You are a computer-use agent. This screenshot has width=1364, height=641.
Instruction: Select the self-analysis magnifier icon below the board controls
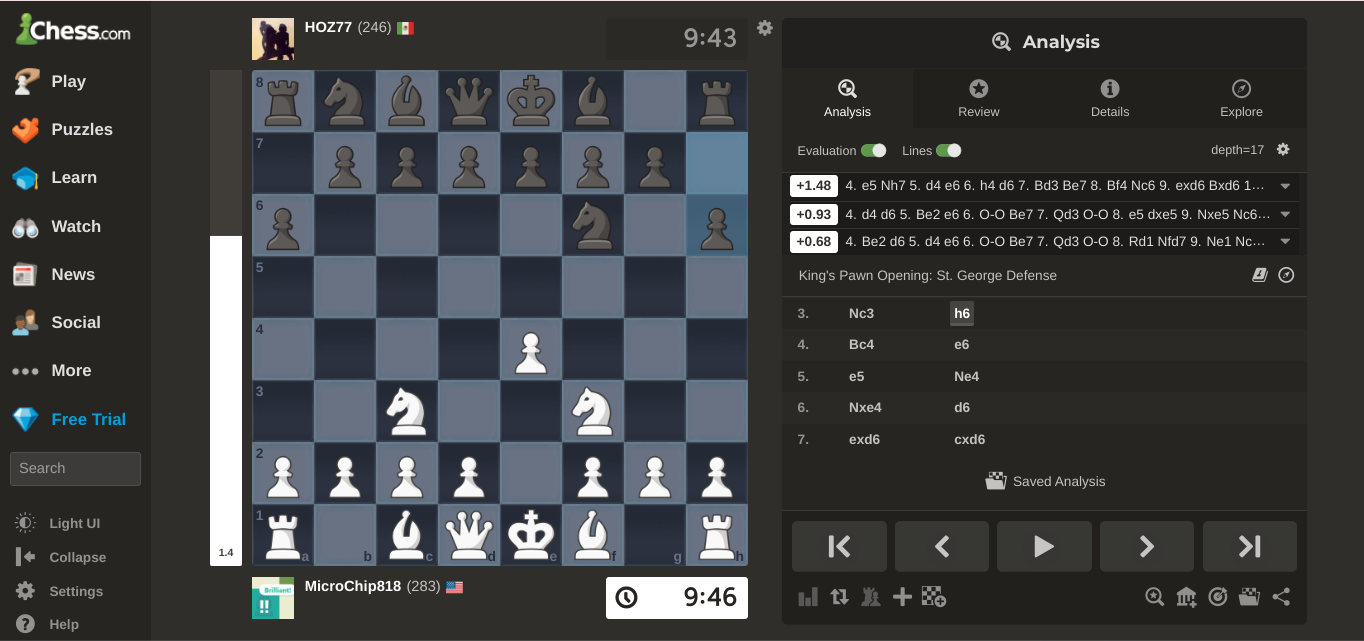[x=1155, y=596]
